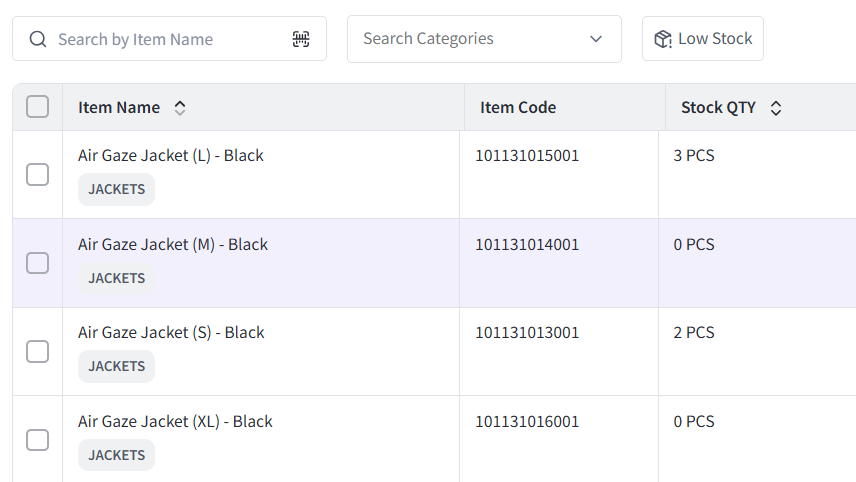Open the Search Categories dropdown
856x482 pixels.
tap(484, 39)
